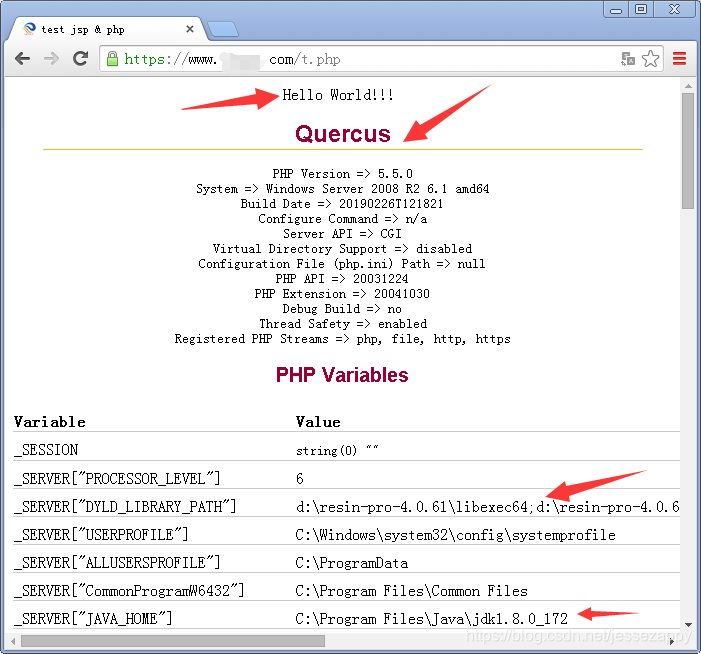Click the _SERVER["ALLUSERSPROFILE"] cell
Image resolution: width=701 pixels, height=654 pixels.
point(117,563)
